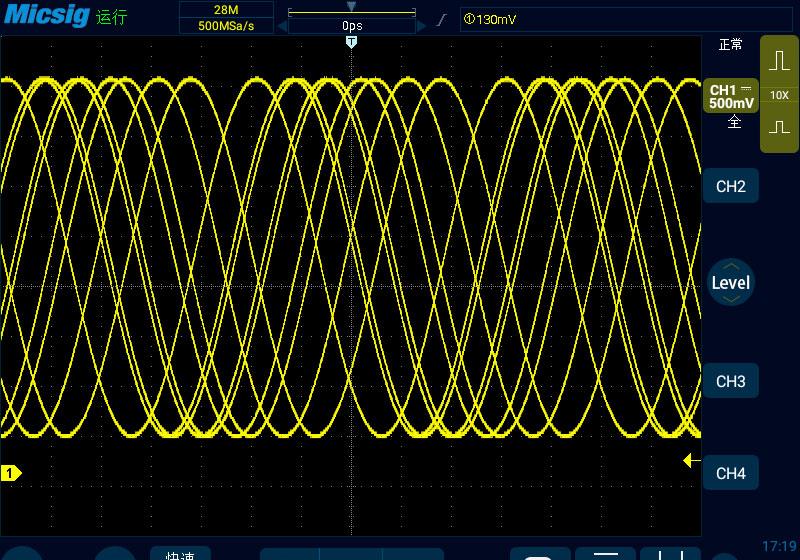Tap the 10X probe attenuation label

779,95
